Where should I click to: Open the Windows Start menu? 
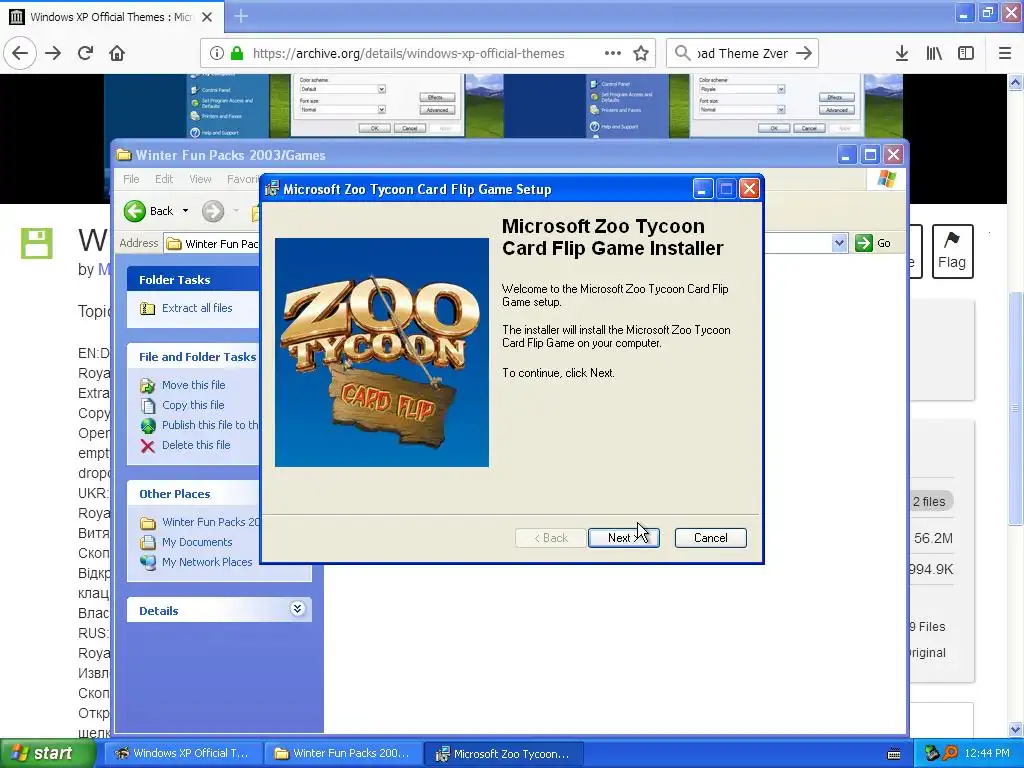click(x=46, y=754)
